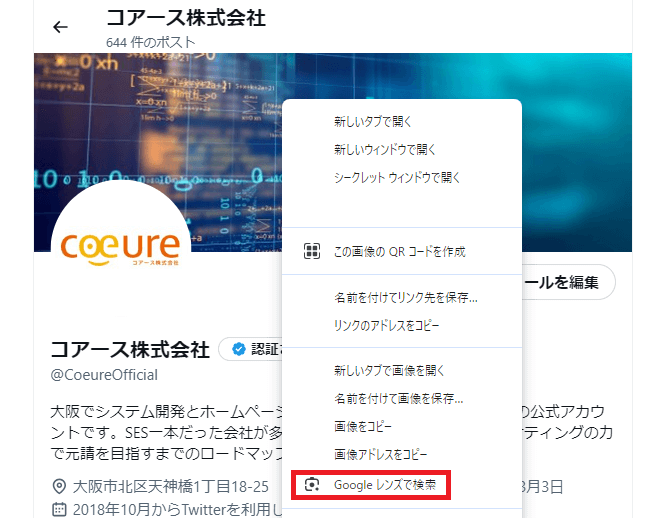Select 画像をコピー from the menu
The image size is (655, 518).
[360, 426]
